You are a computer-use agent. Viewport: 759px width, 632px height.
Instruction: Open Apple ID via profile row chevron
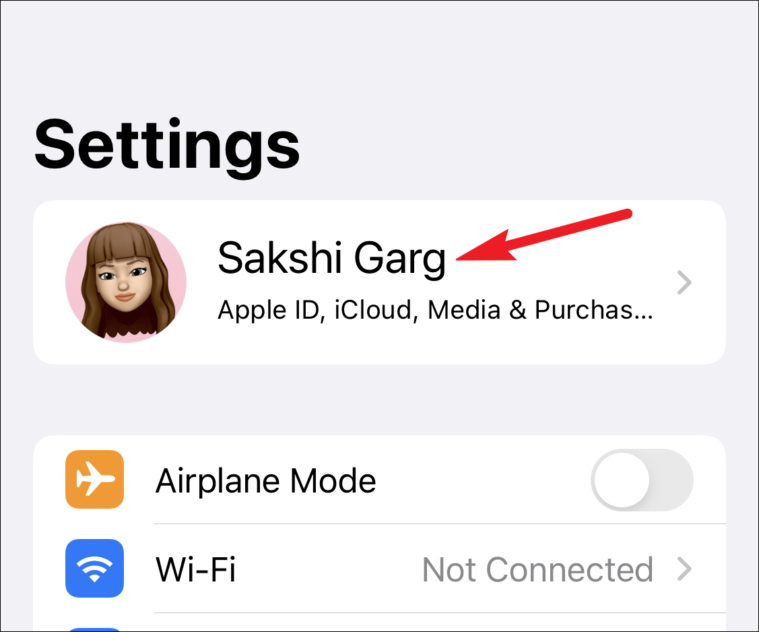click(x=683, y=283)
